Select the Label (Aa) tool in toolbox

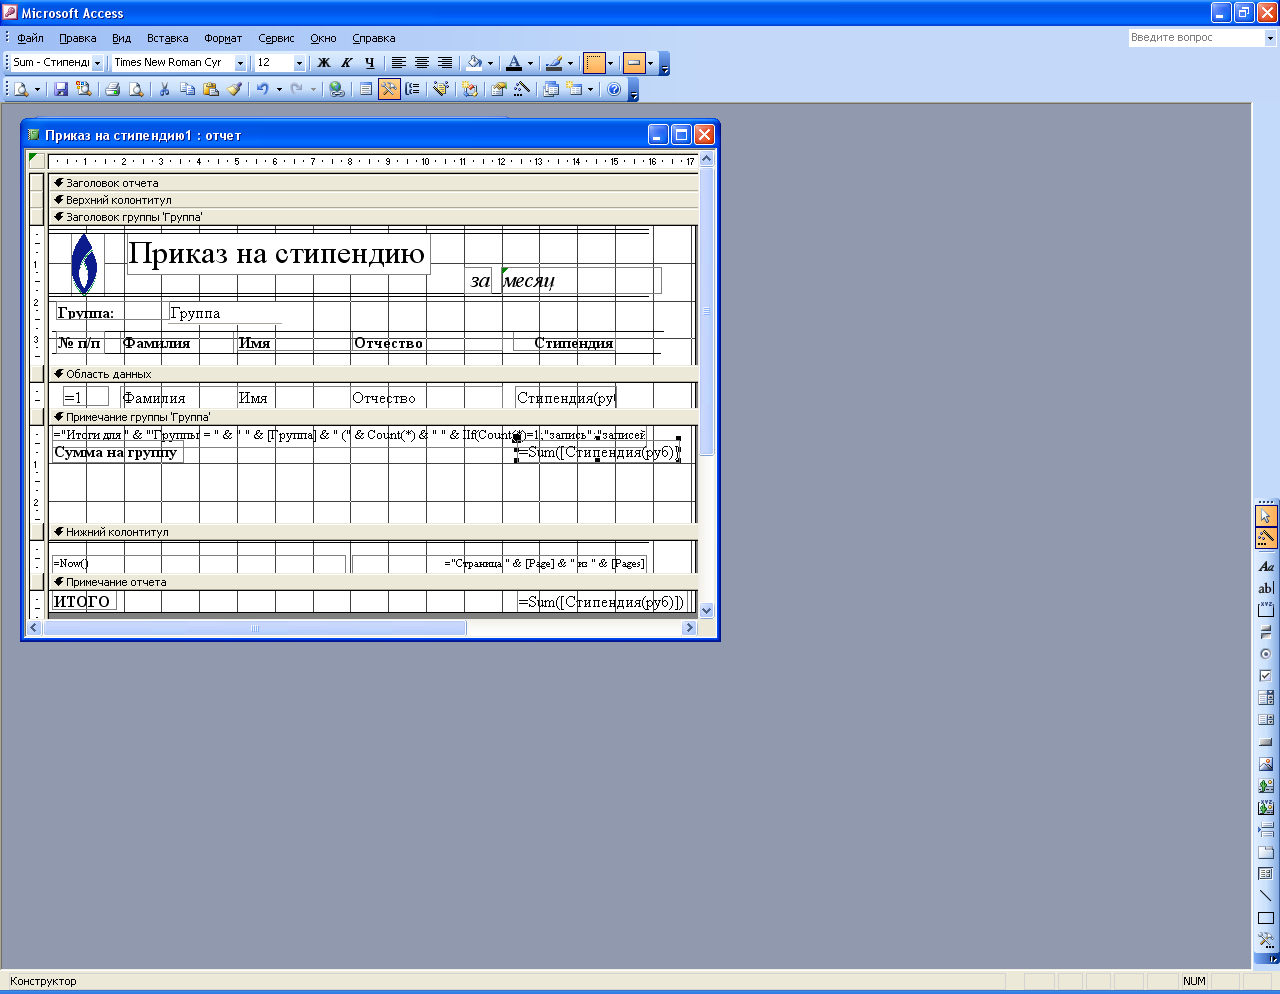(1266, 566)
